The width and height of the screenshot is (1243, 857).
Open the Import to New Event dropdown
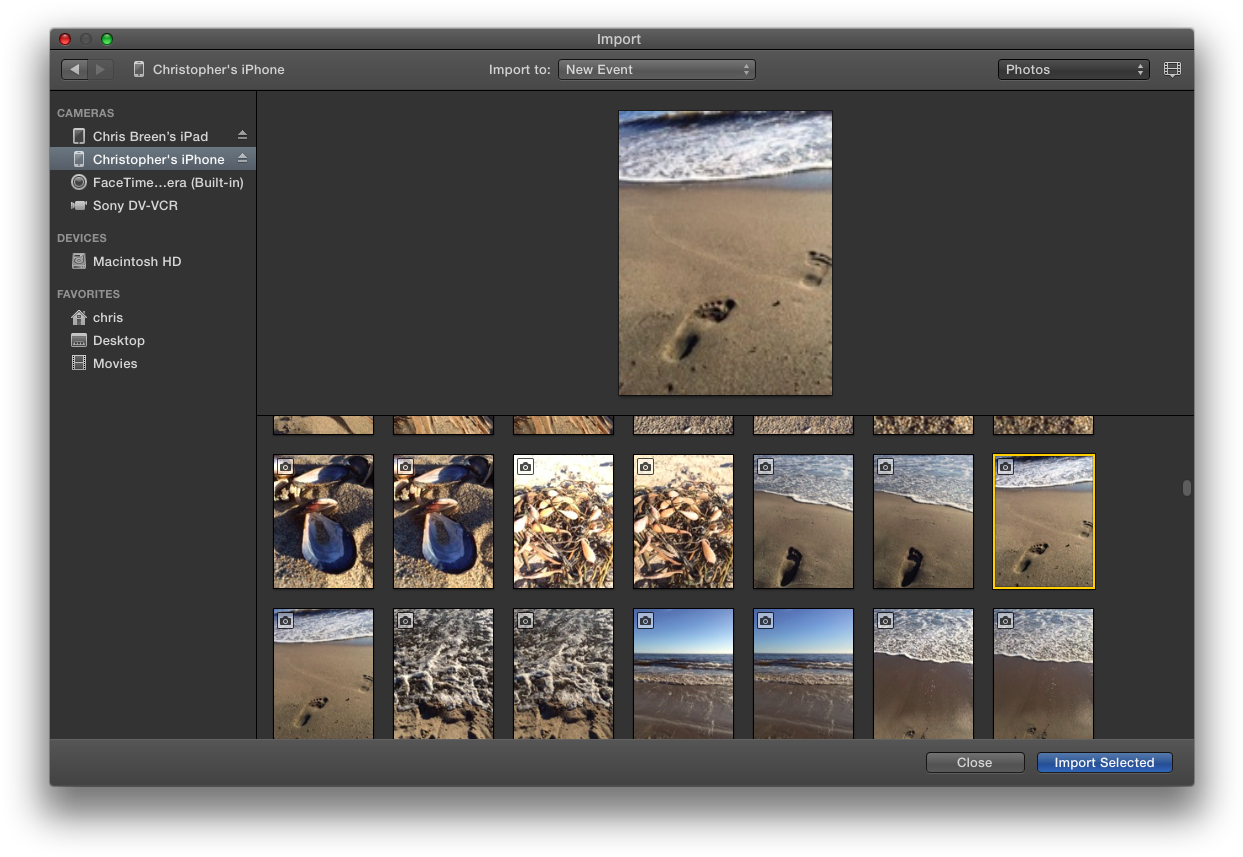(656, 70)
